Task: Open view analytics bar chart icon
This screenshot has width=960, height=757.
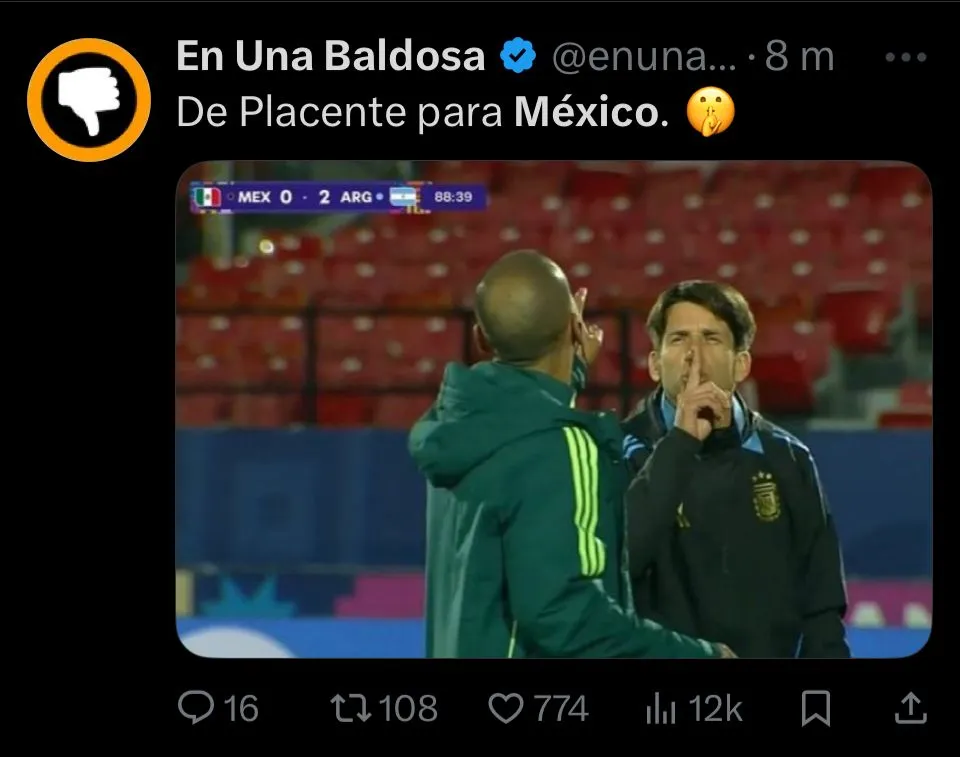Action: [661, 709]
